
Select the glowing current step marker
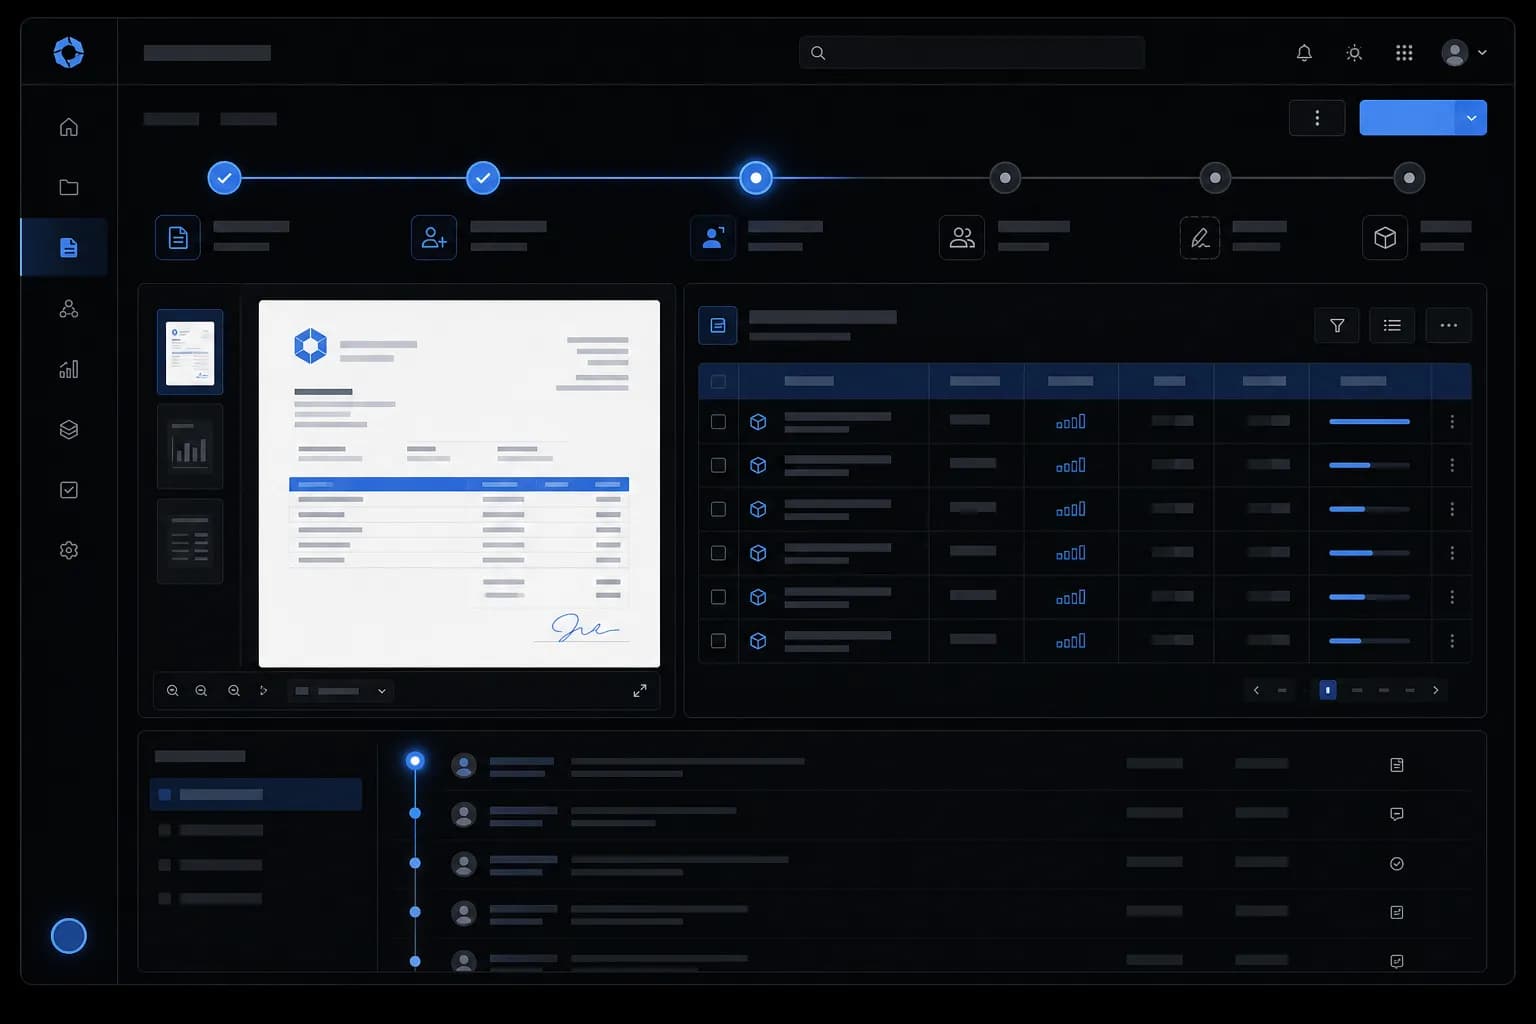click(x=756, y=178)
